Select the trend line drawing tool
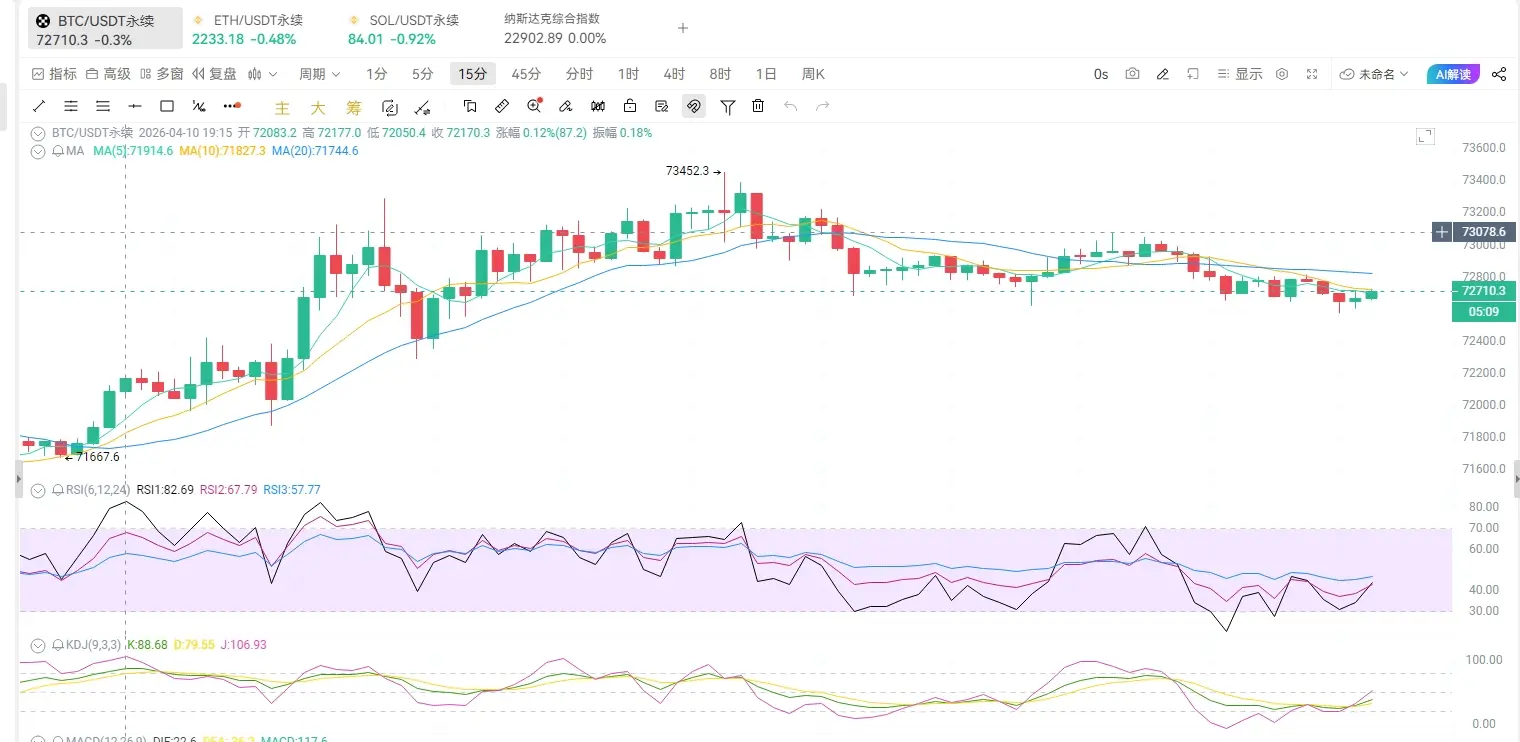 click(39, 106)
